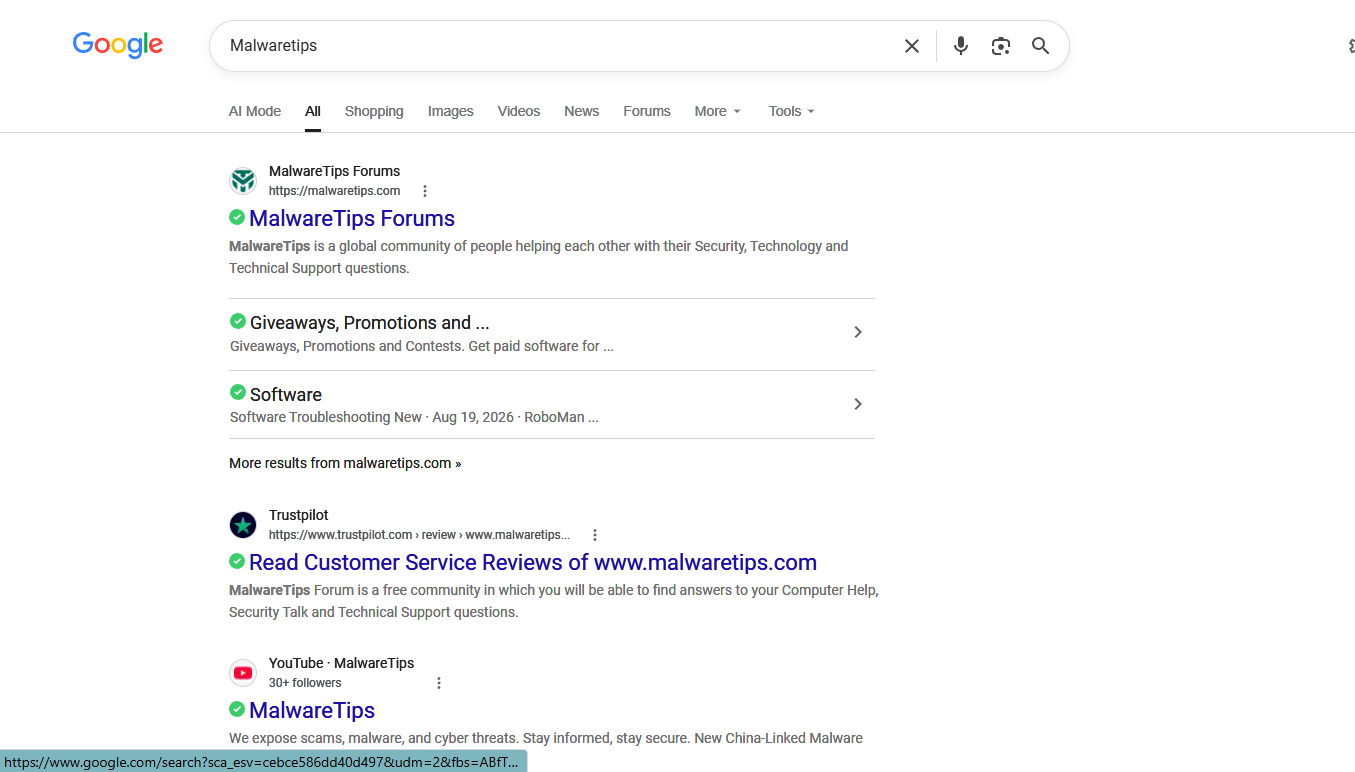Open the Software sitelink

pos(286,395)
